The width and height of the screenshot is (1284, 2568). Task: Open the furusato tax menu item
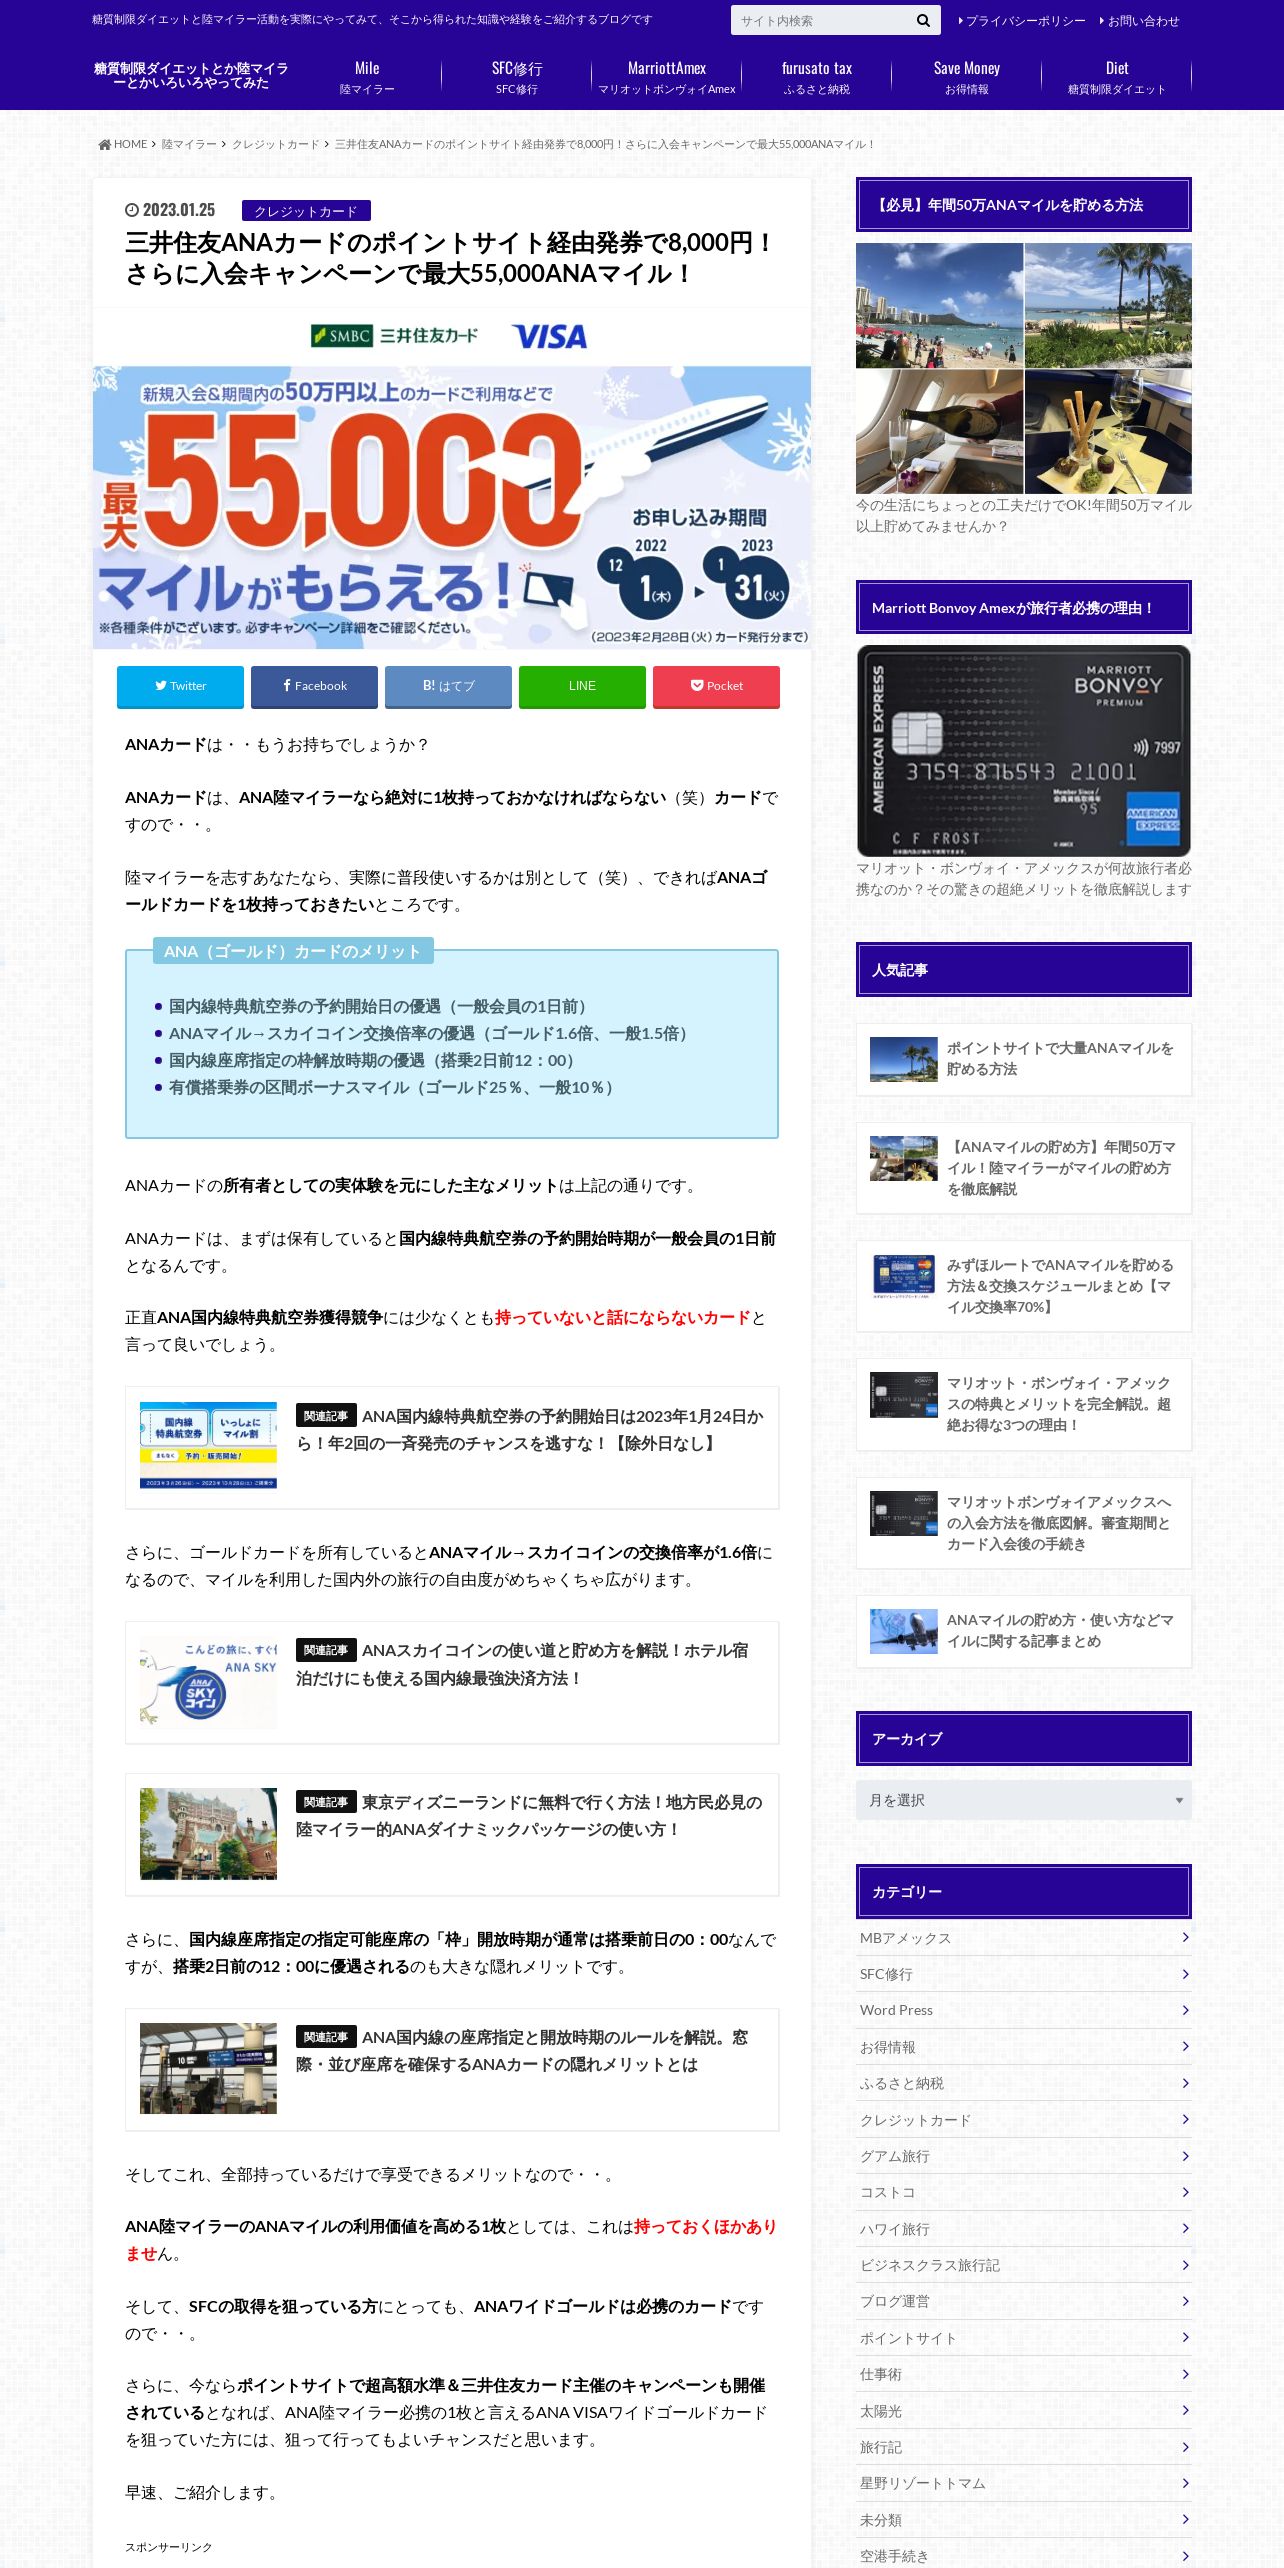pyautogui.click(x=817, y=77)
